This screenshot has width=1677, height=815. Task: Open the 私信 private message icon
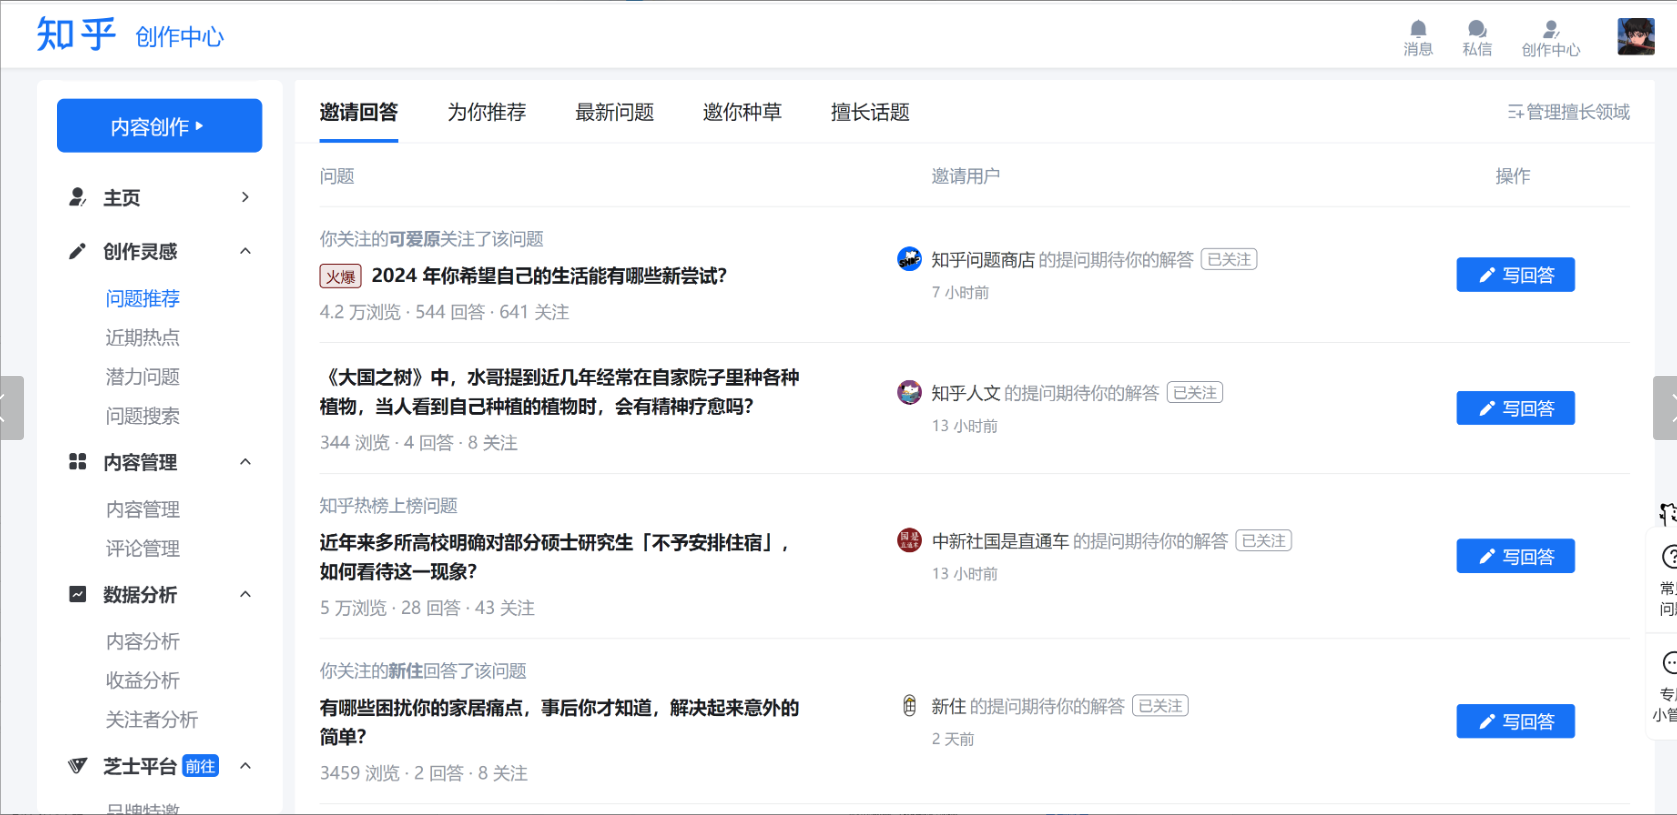(1476, 29)
